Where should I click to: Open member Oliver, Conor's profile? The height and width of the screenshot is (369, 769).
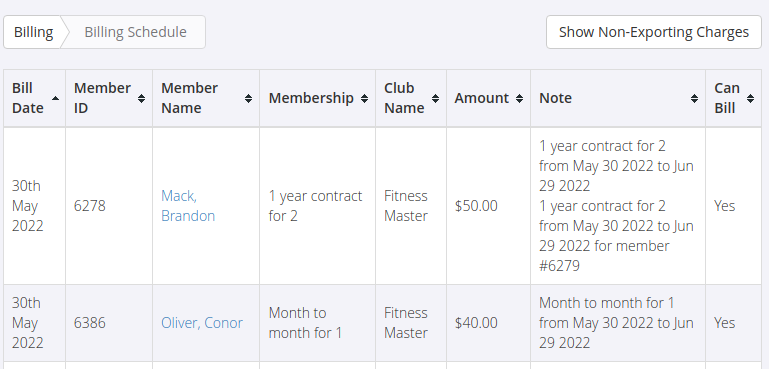[x=202, y=323]
